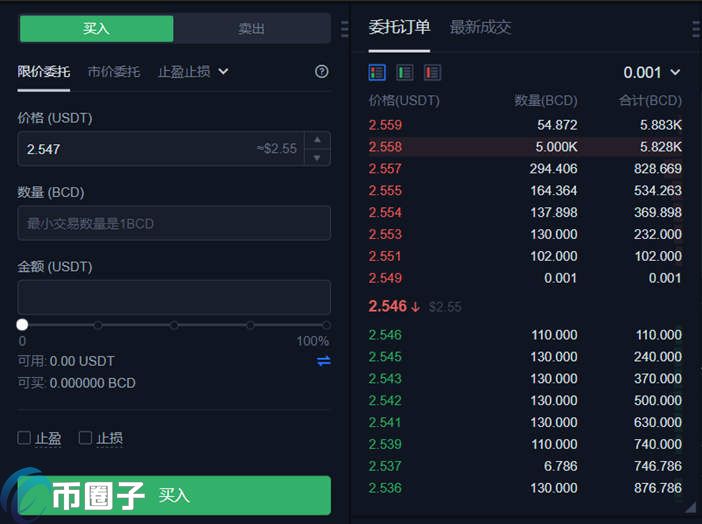This screenshot has width=702, height=524.
Task: Open the 最新成交 recent trades tab
Action: click(480, 27)
